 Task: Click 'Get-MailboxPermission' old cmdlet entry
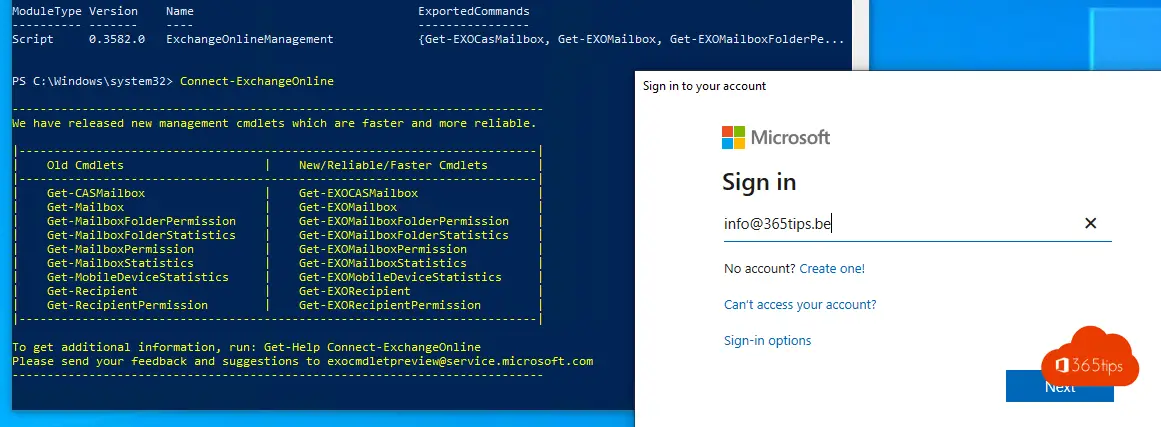tap(120, 249)
